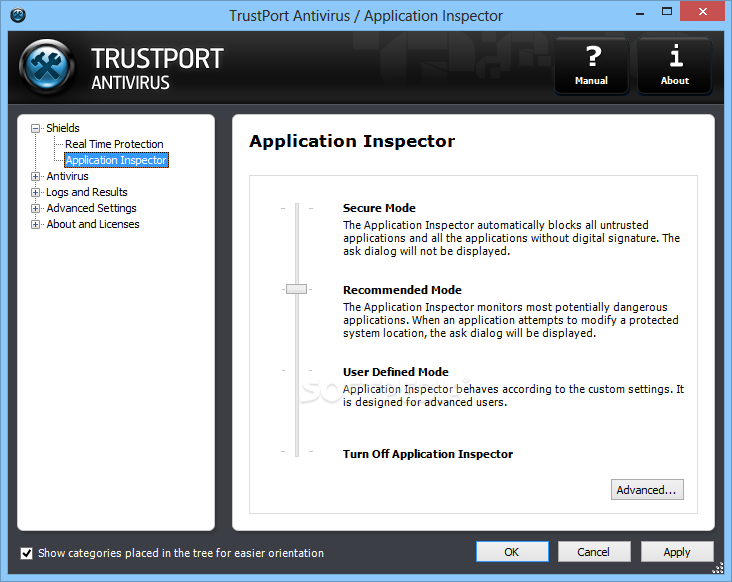
Task: Click the TrustPort wrench logo icon
Action: pos(47,67)
